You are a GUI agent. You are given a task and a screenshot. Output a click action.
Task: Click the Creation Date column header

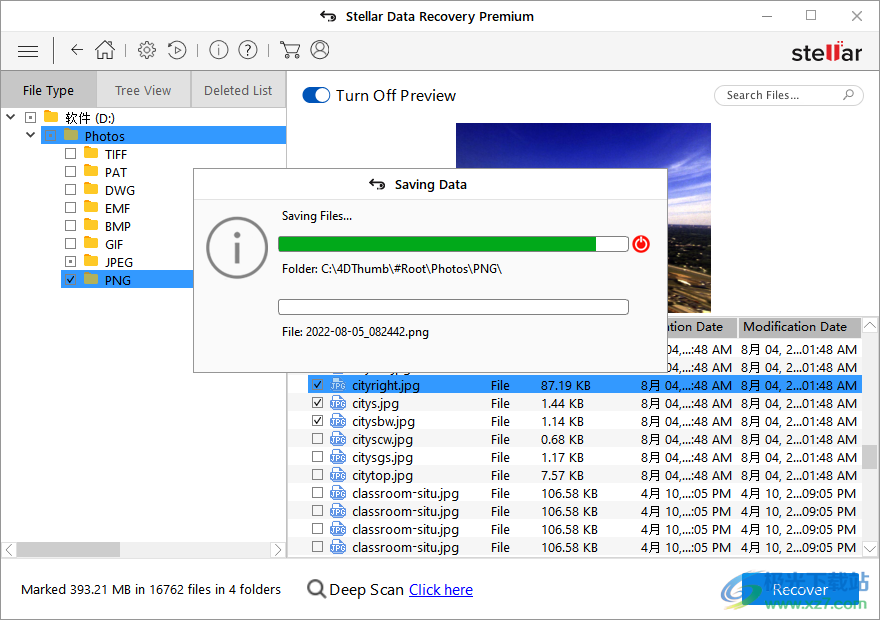coord(700,327)
